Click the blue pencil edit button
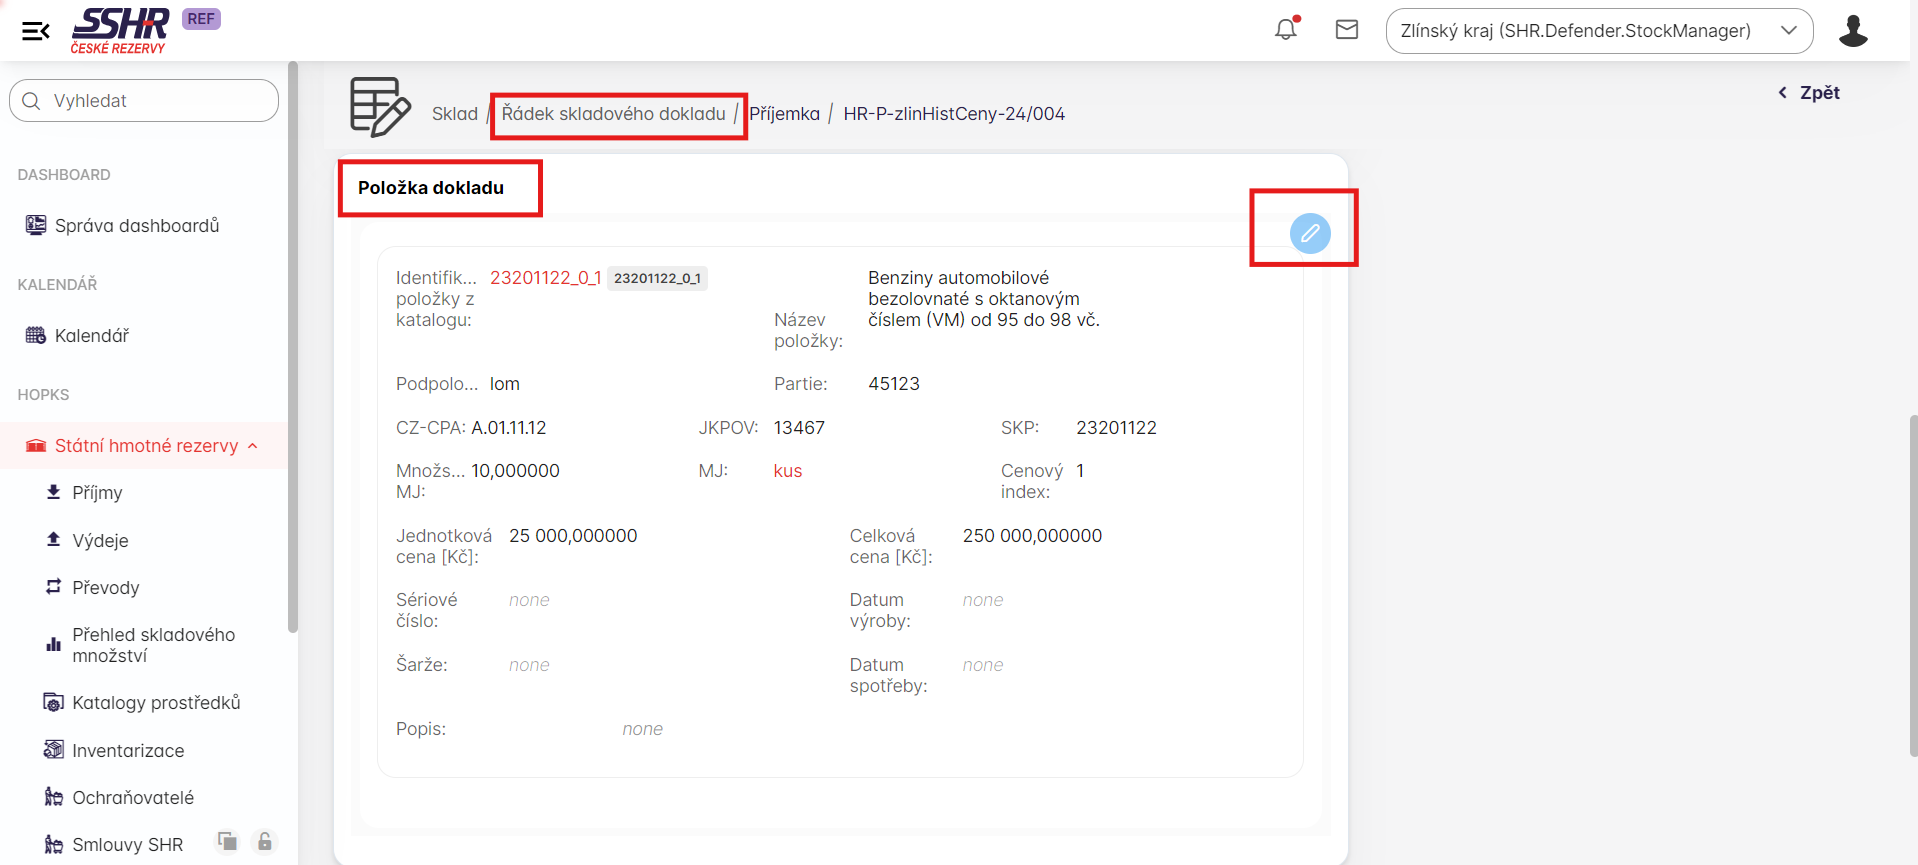The height and width of the screenshot is (865, 1918). tap(1309, 233)
